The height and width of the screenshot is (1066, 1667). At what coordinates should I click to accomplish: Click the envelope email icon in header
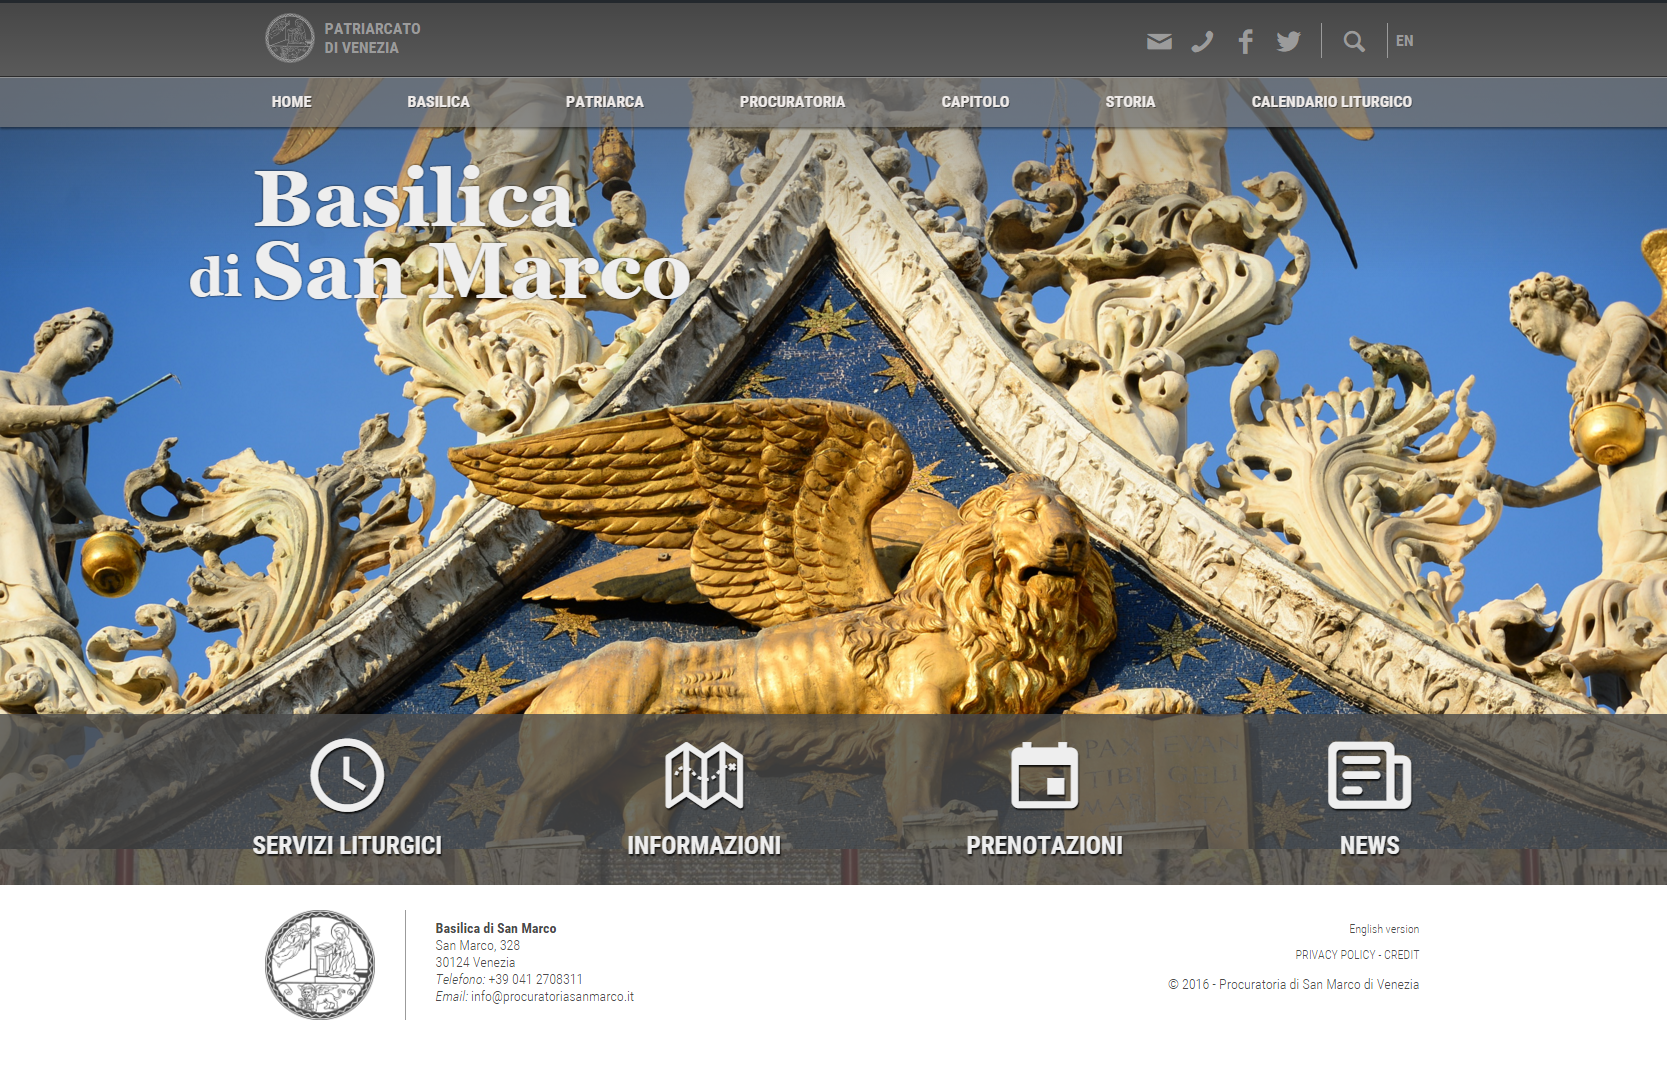point(1159,41)
